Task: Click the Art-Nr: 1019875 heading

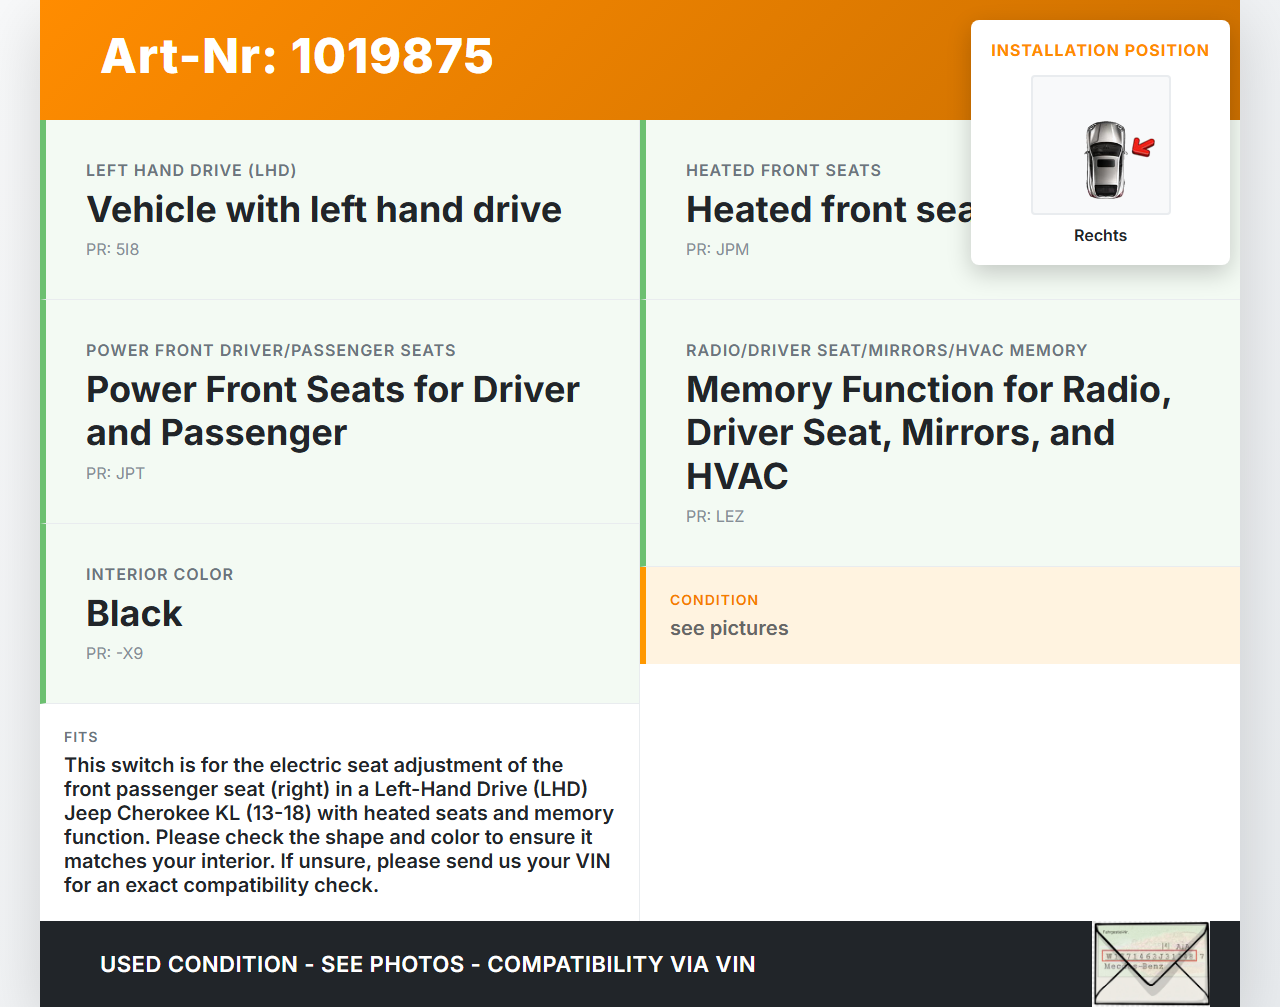Action: [297, 56]
